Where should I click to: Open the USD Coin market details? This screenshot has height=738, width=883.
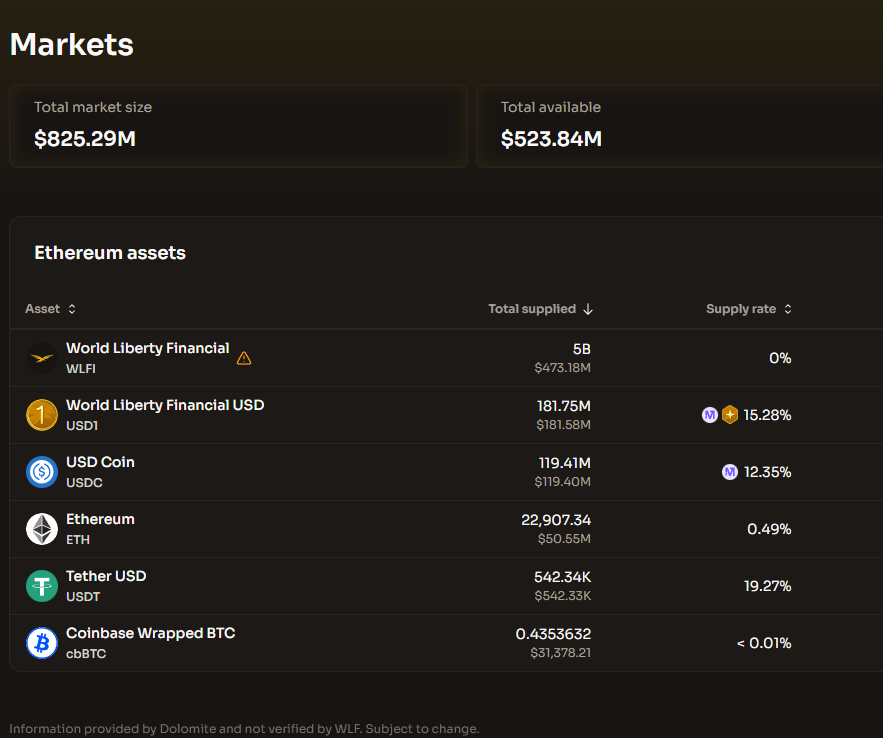tap(446, 472)
